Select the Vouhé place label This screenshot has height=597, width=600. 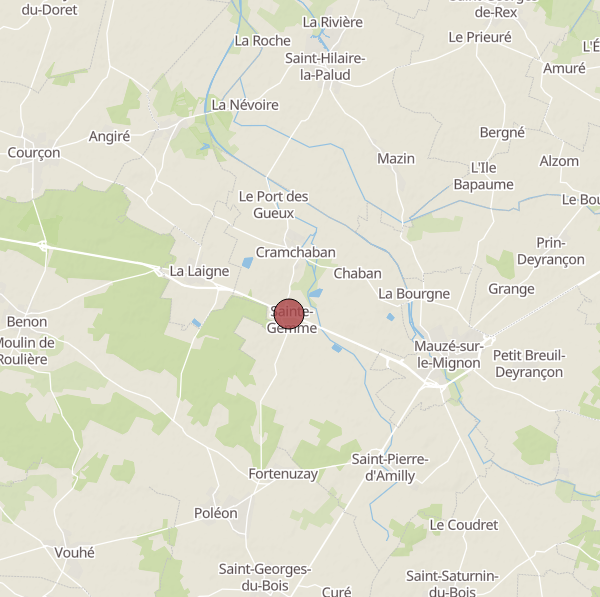(x=74, y=553)
